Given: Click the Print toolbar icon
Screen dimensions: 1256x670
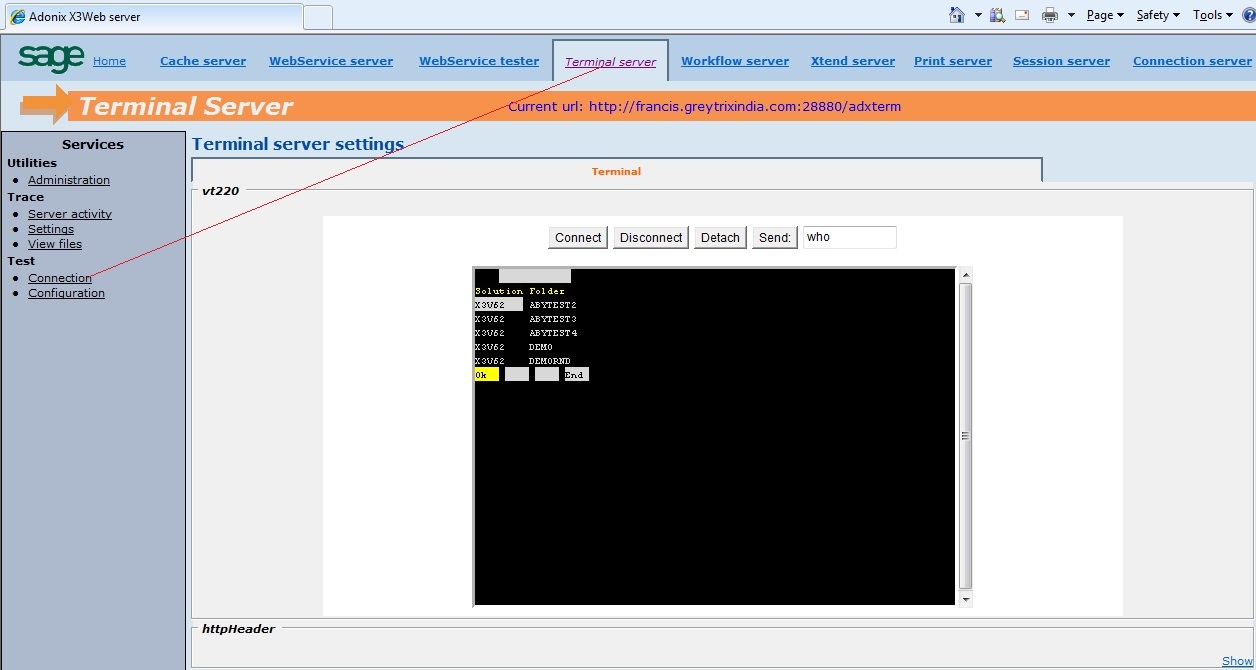Looking at the screenshot, I should pos(1050,14).
